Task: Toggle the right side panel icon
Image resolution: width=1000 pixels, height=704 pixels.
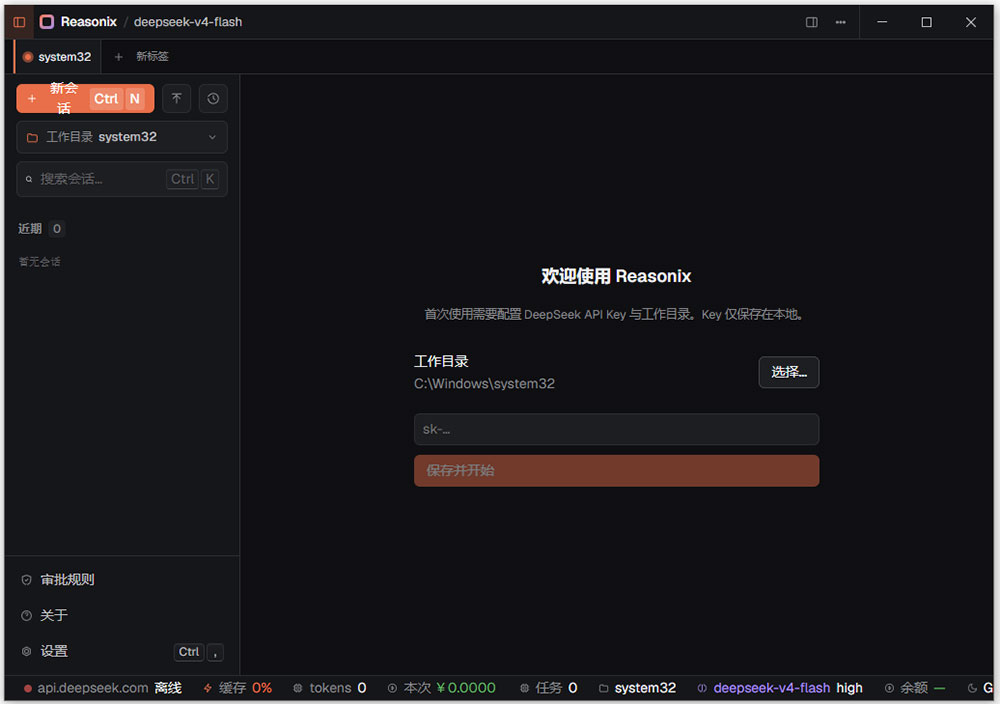Action: point(811,22)
